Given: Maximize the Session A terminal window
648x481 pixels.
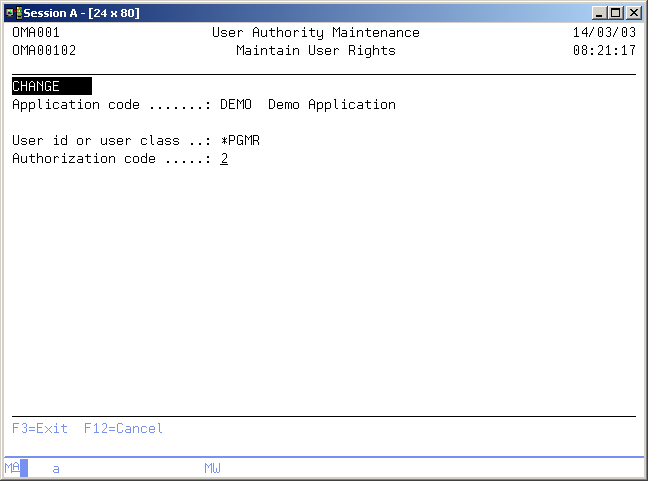Looking at the screenshot, I should [616, 12].
